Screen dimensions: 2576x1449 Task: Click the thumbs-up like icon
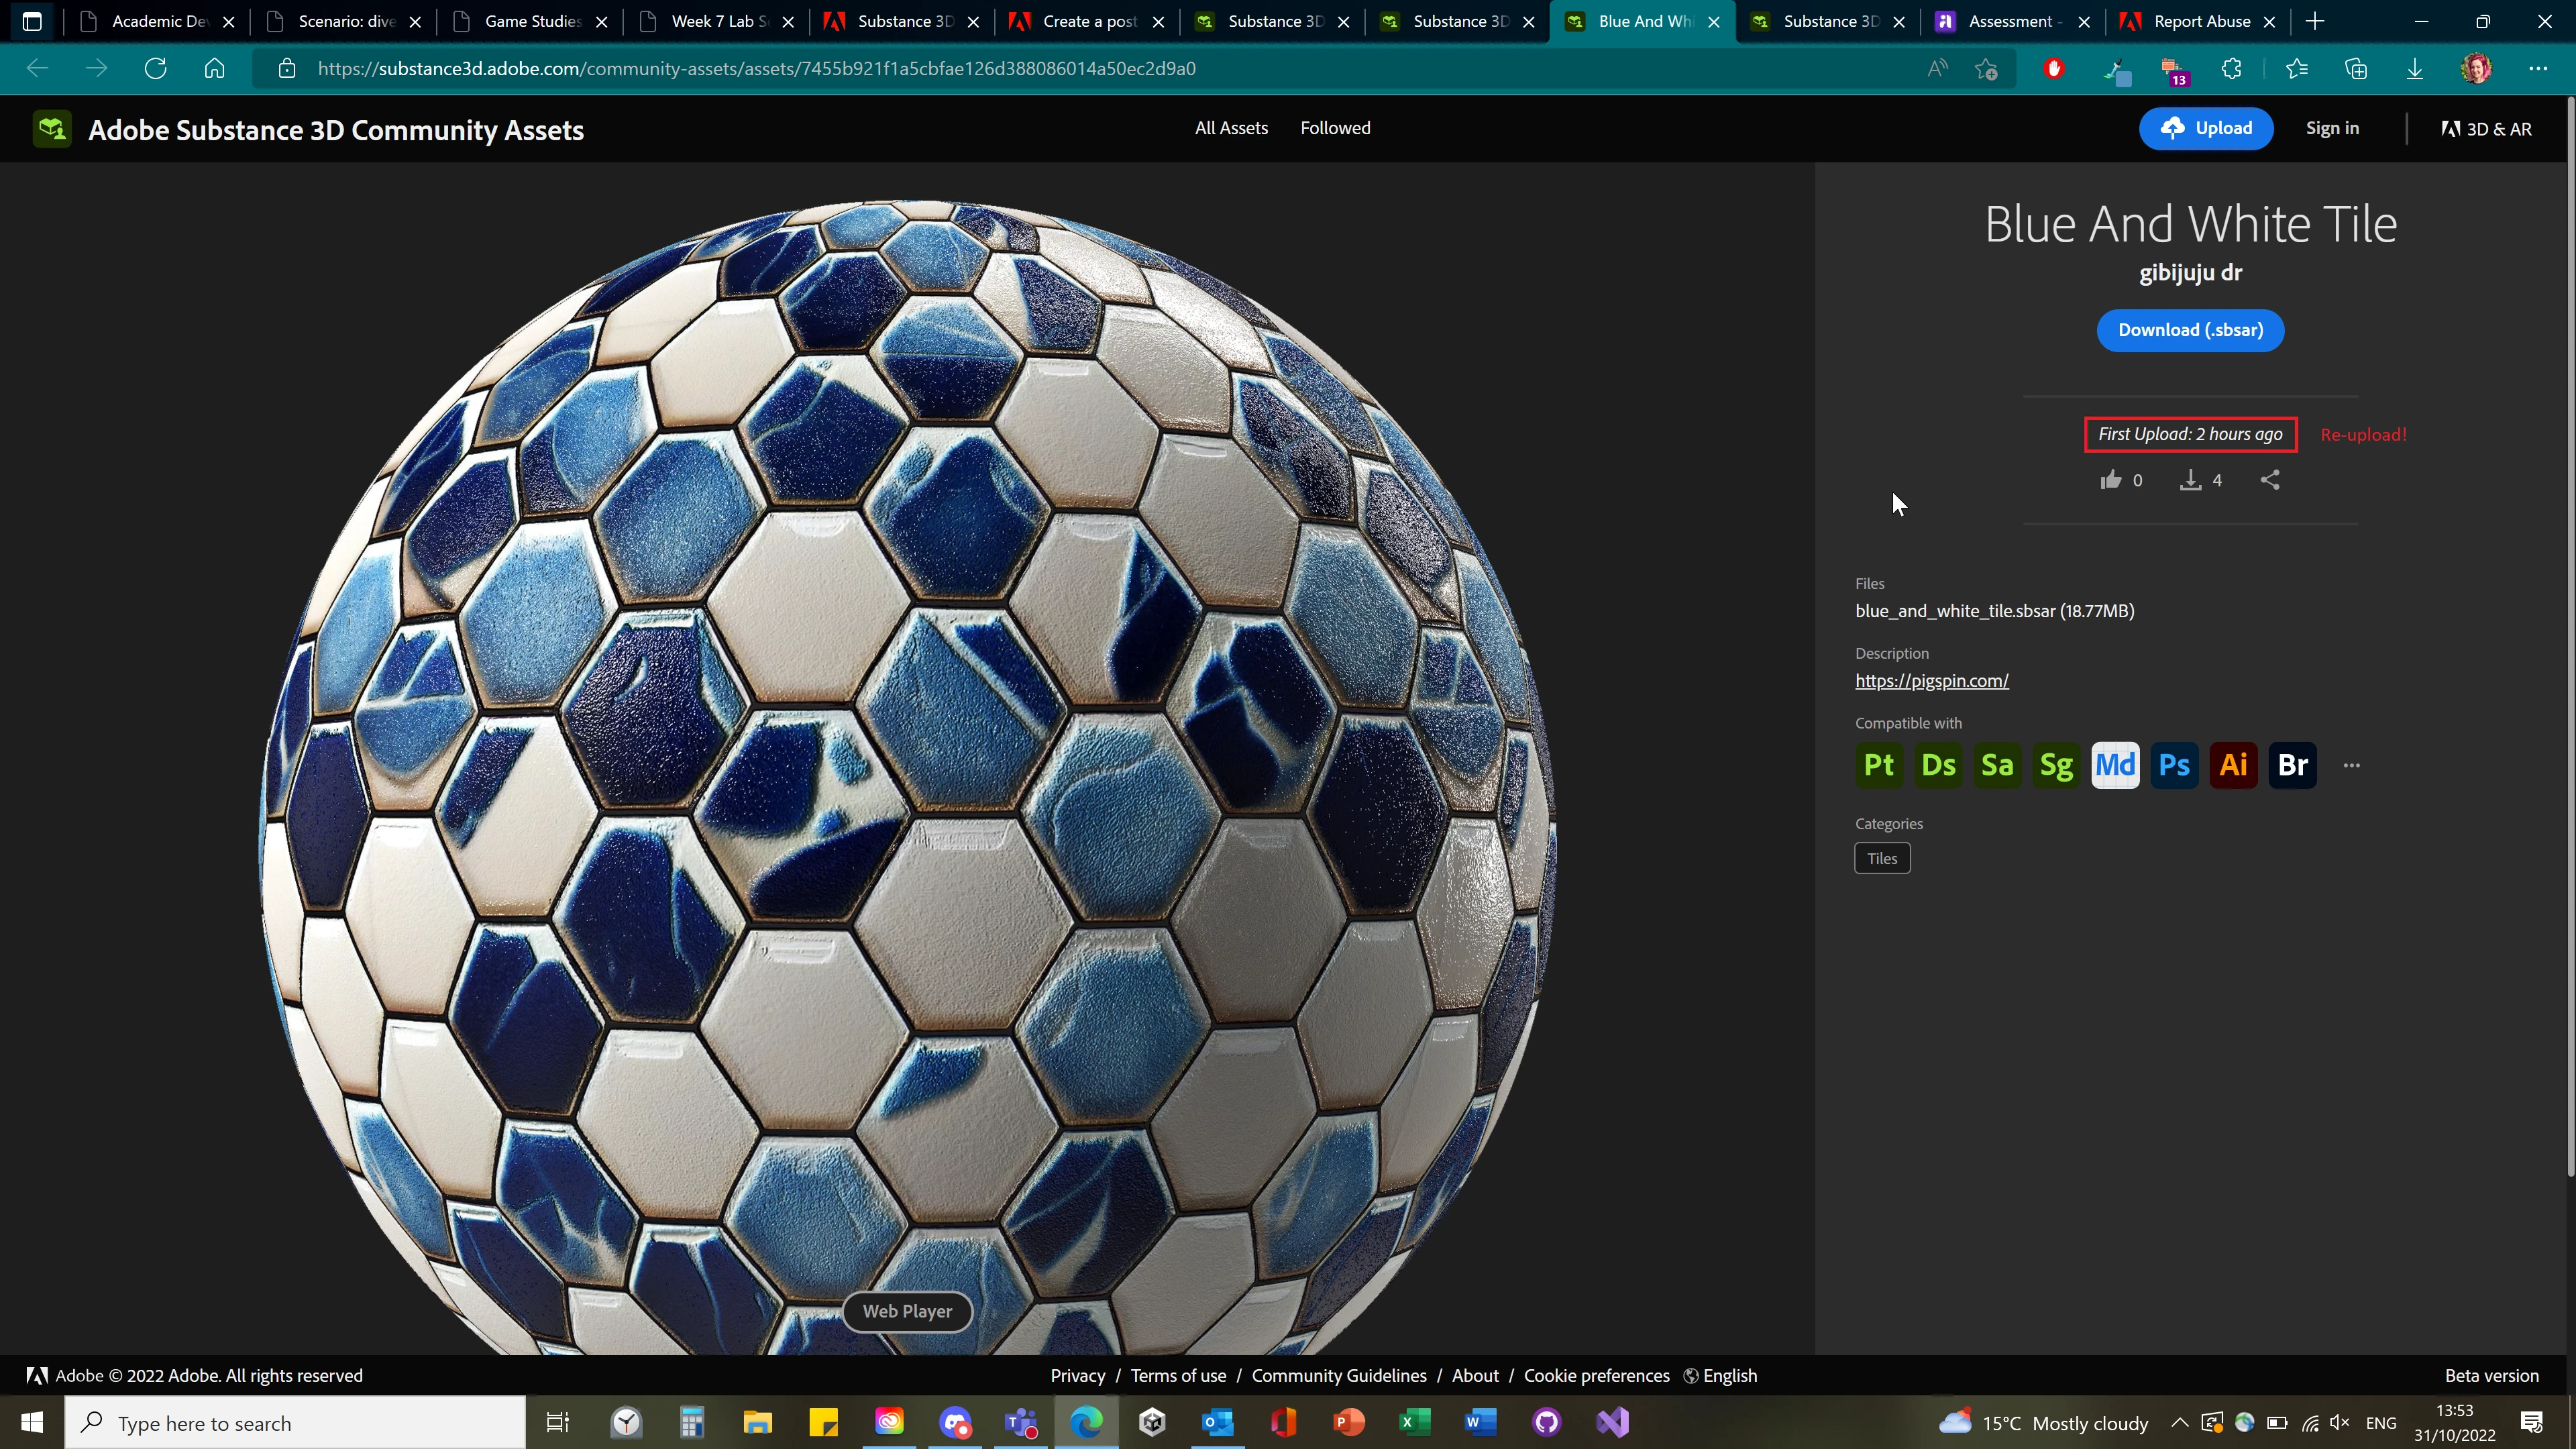point(2110,480)
